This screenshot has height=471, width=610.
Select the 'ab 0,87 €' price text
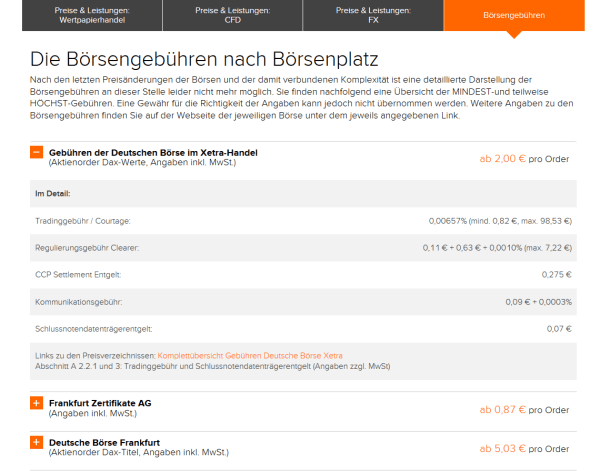(502, 410)
